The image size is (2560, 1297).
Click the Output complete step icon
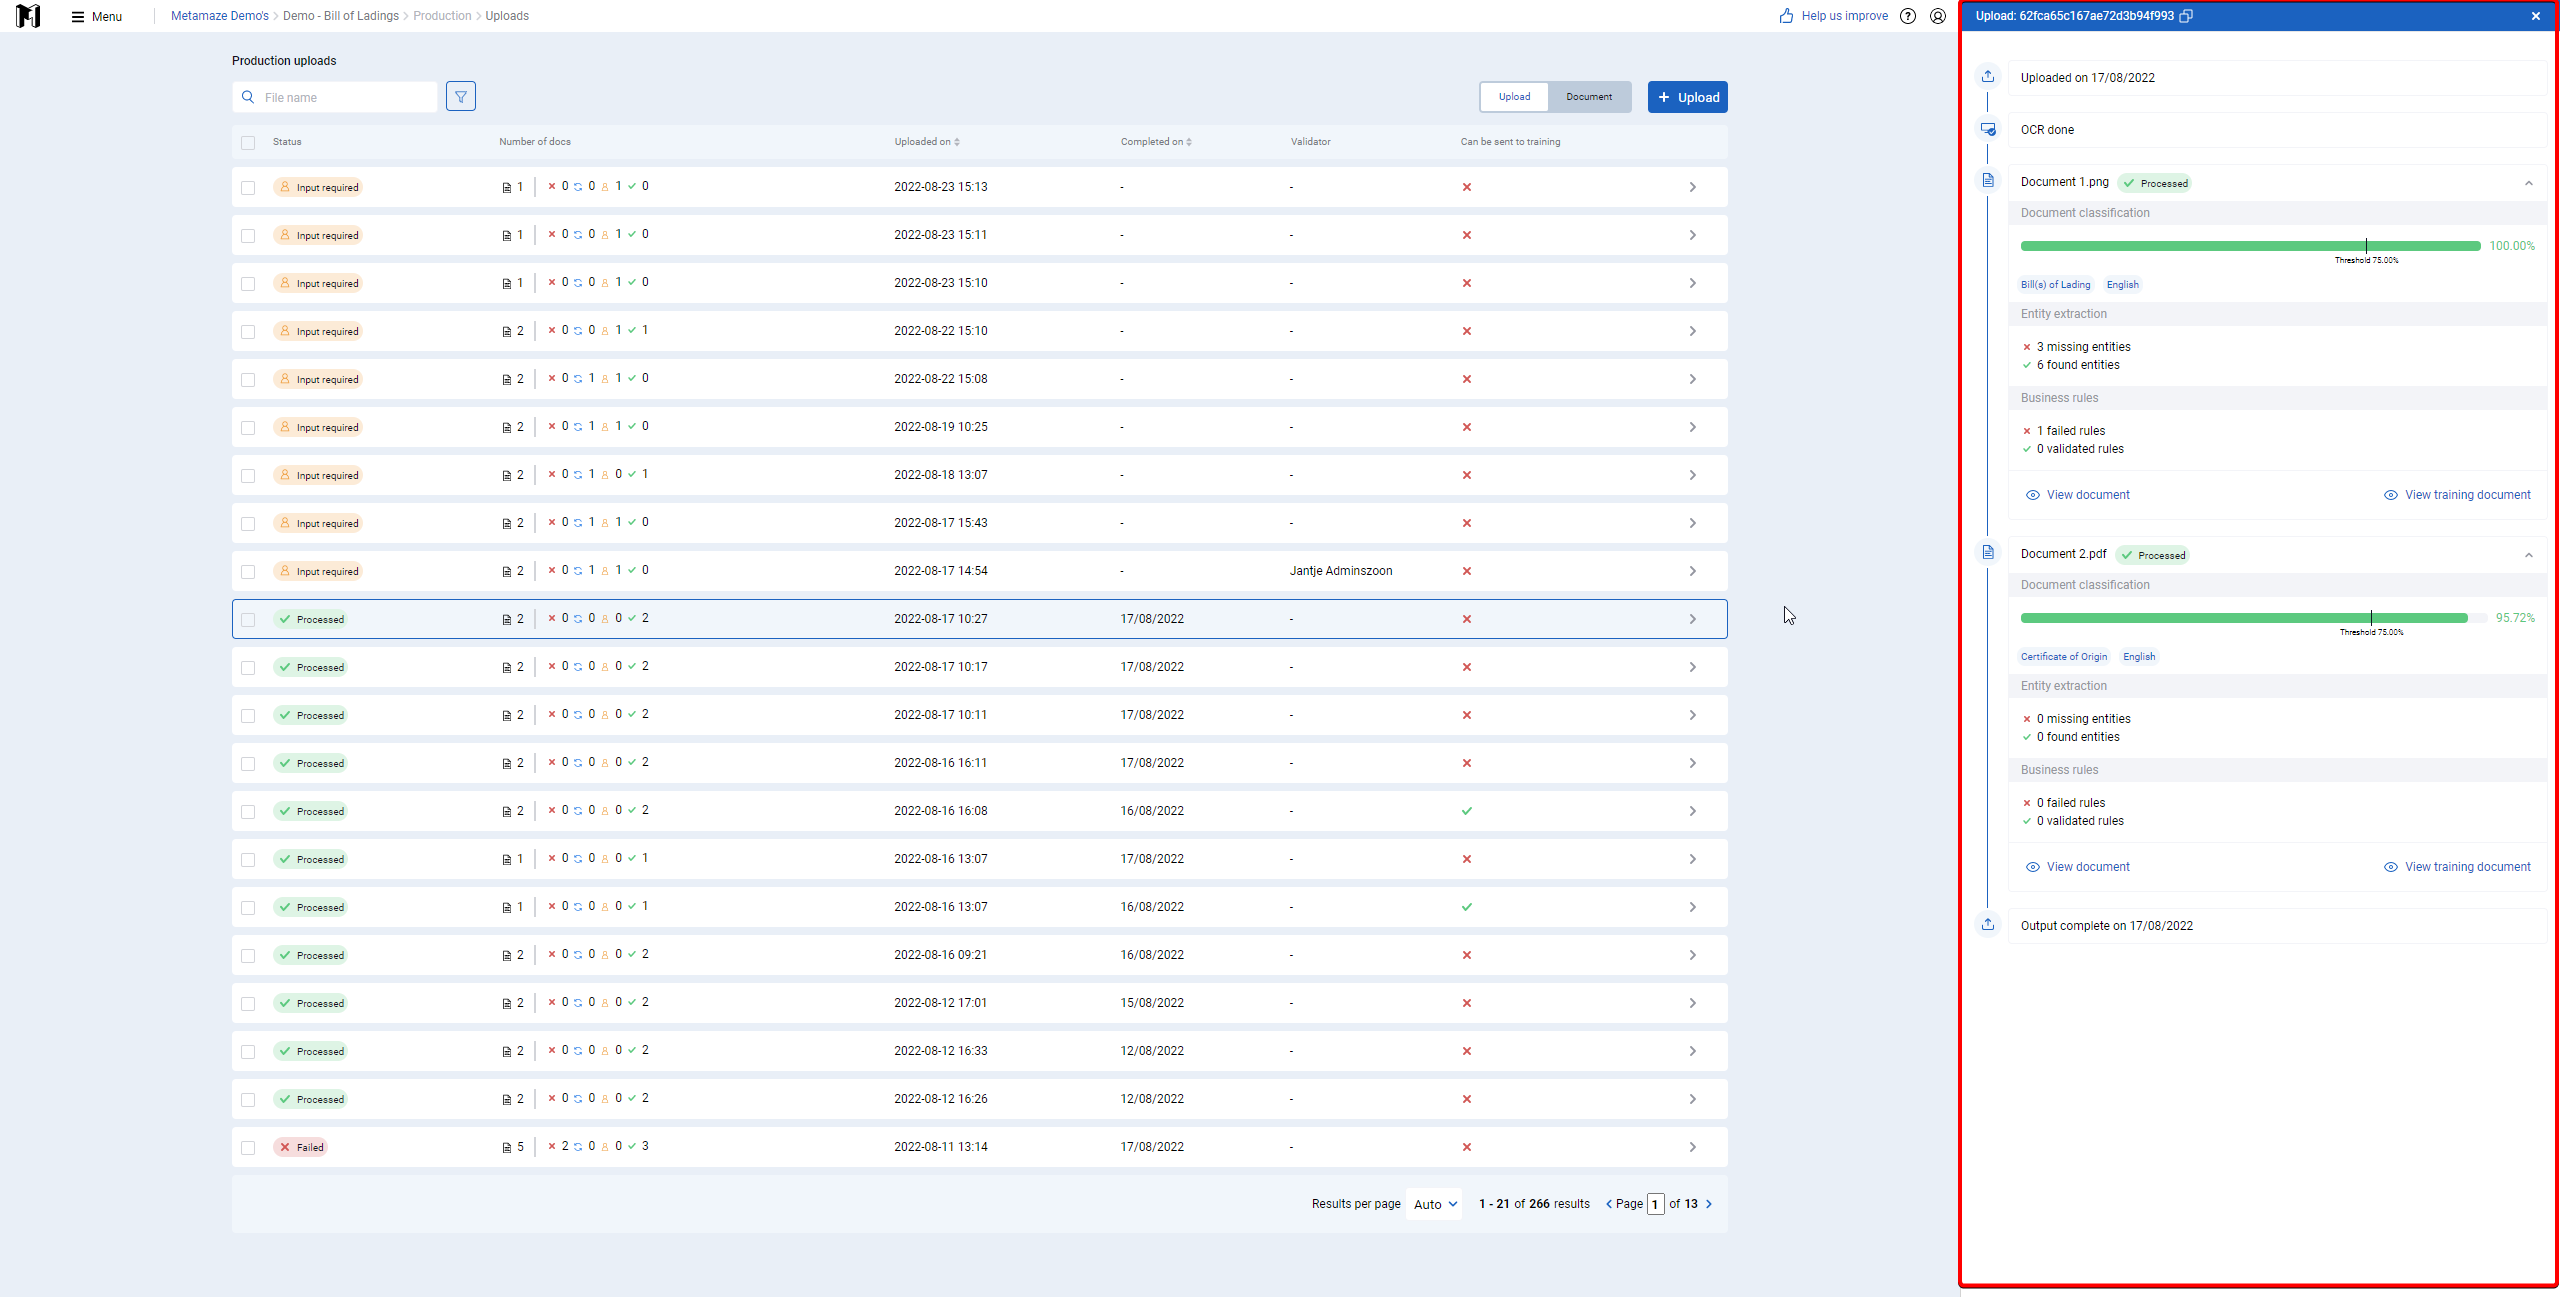click(x=1988, y=925)
